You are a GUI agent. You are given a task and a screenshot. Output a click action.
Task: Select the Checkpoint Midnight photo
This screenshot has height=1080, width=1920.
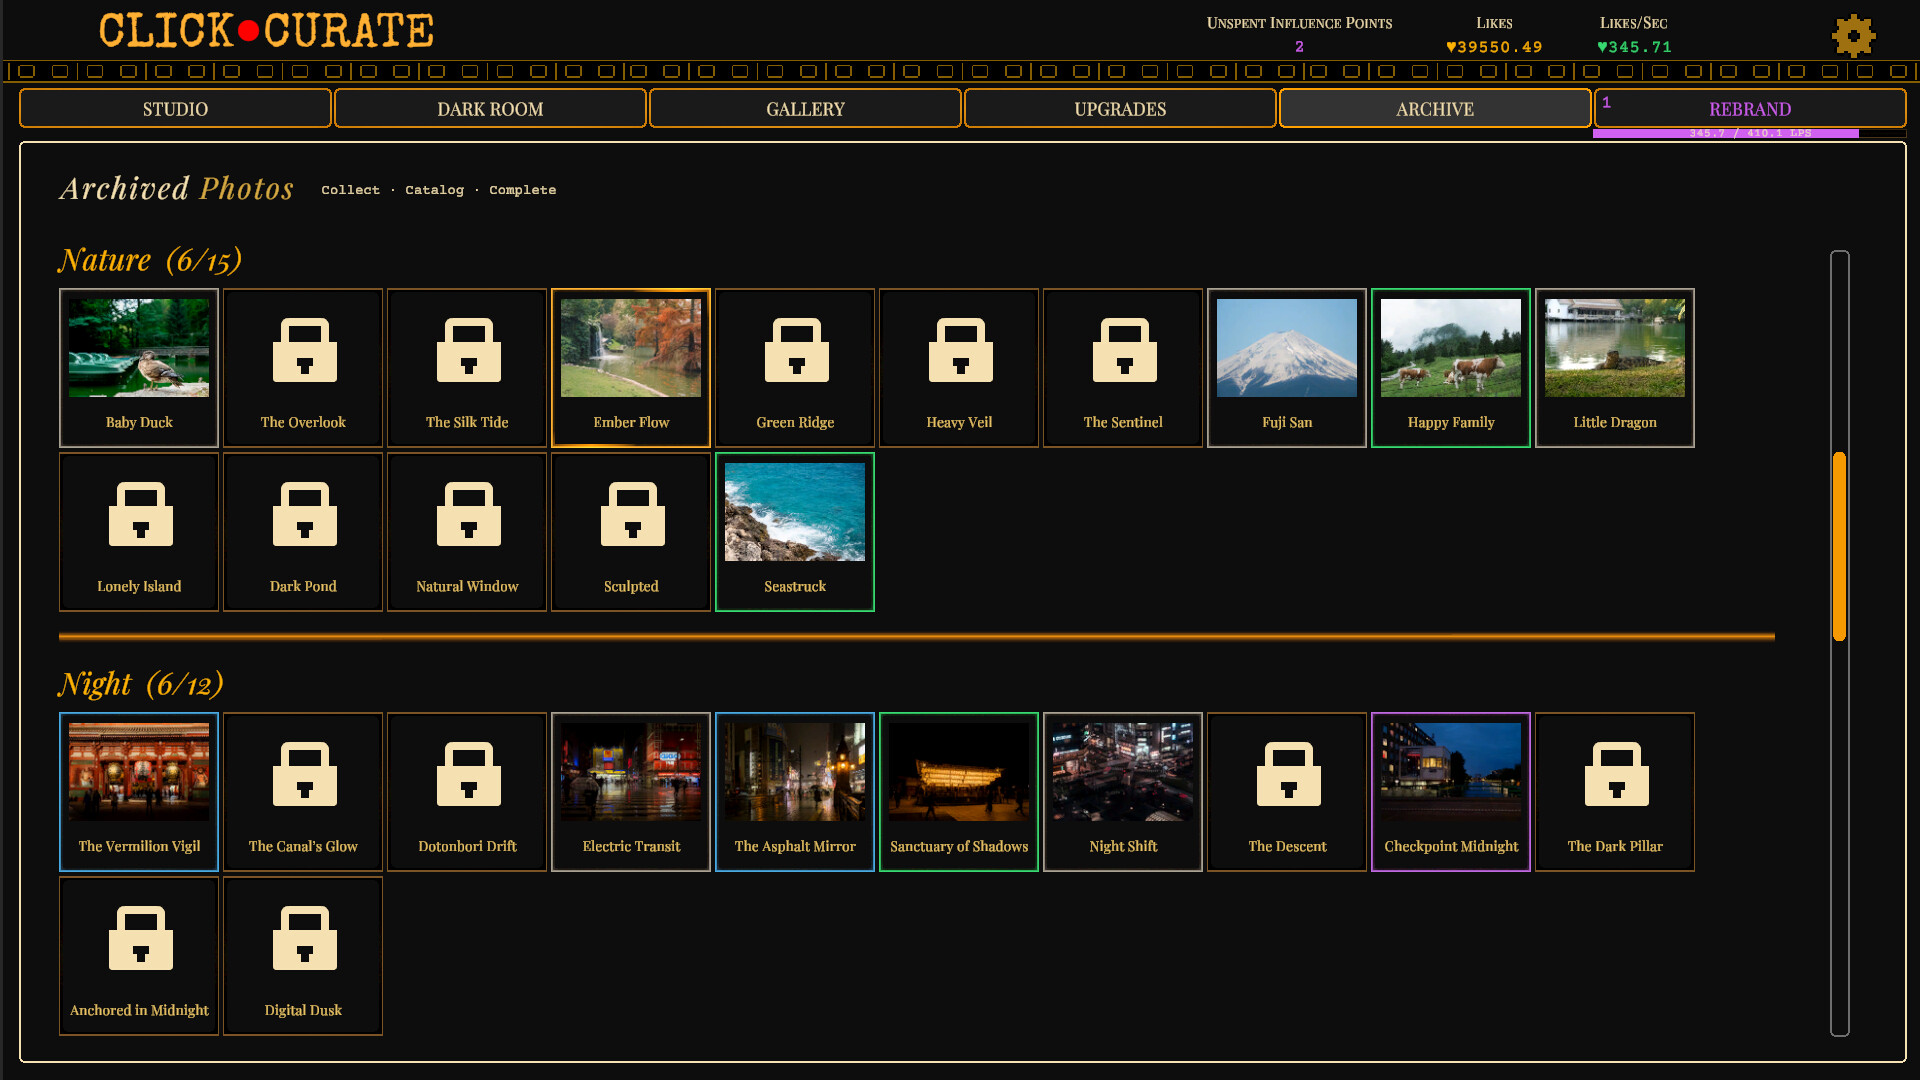tap(1451, 772)
